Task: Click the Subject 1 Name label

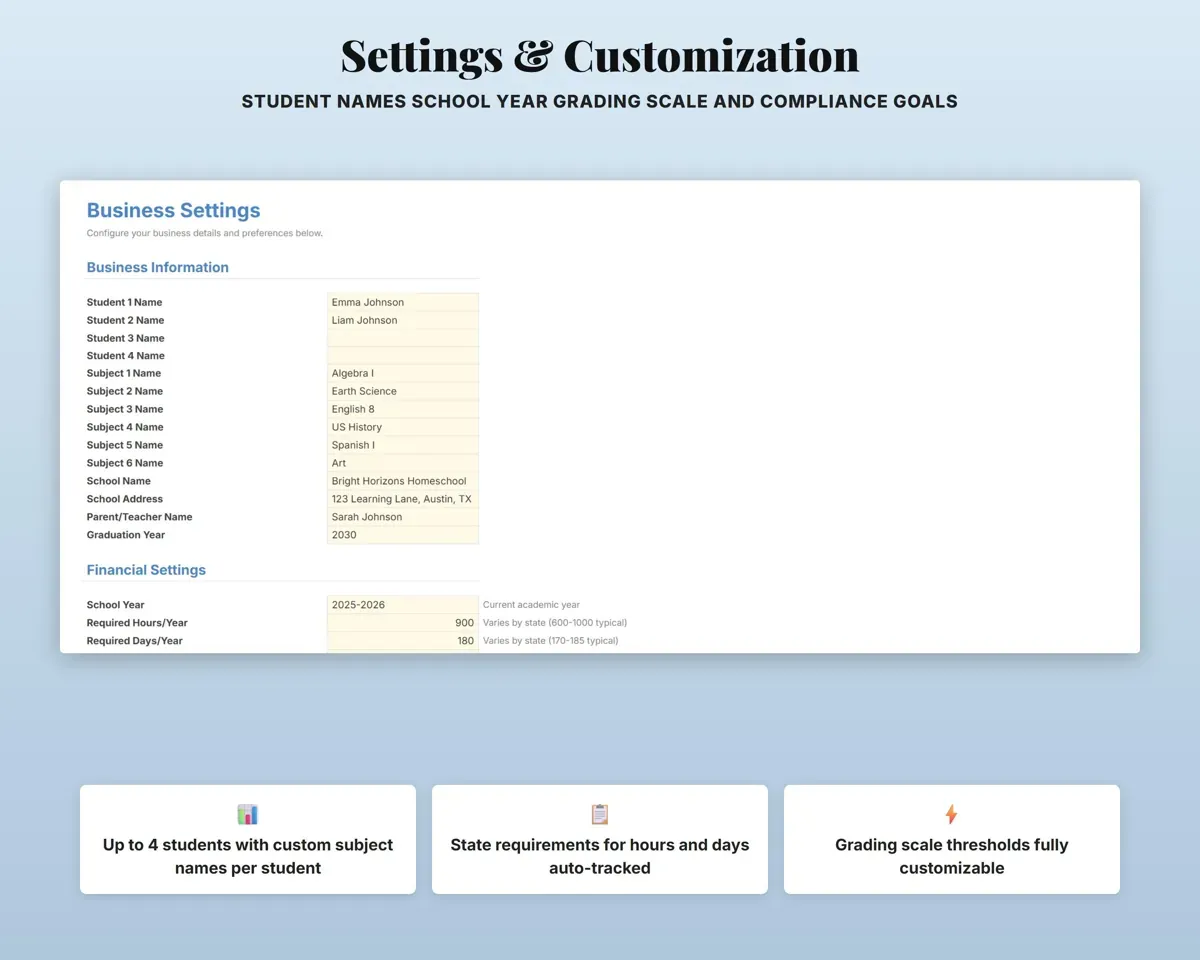Action: point(124,374)
